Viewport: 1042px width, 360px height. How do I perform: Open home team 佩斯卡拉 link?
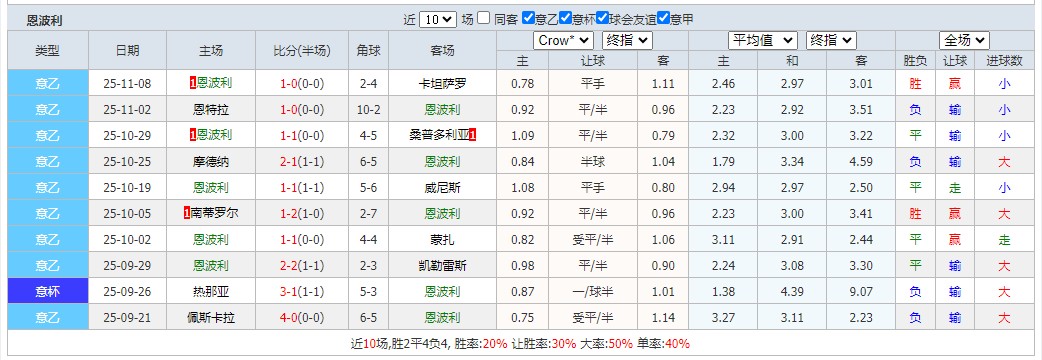click(211, 317)
